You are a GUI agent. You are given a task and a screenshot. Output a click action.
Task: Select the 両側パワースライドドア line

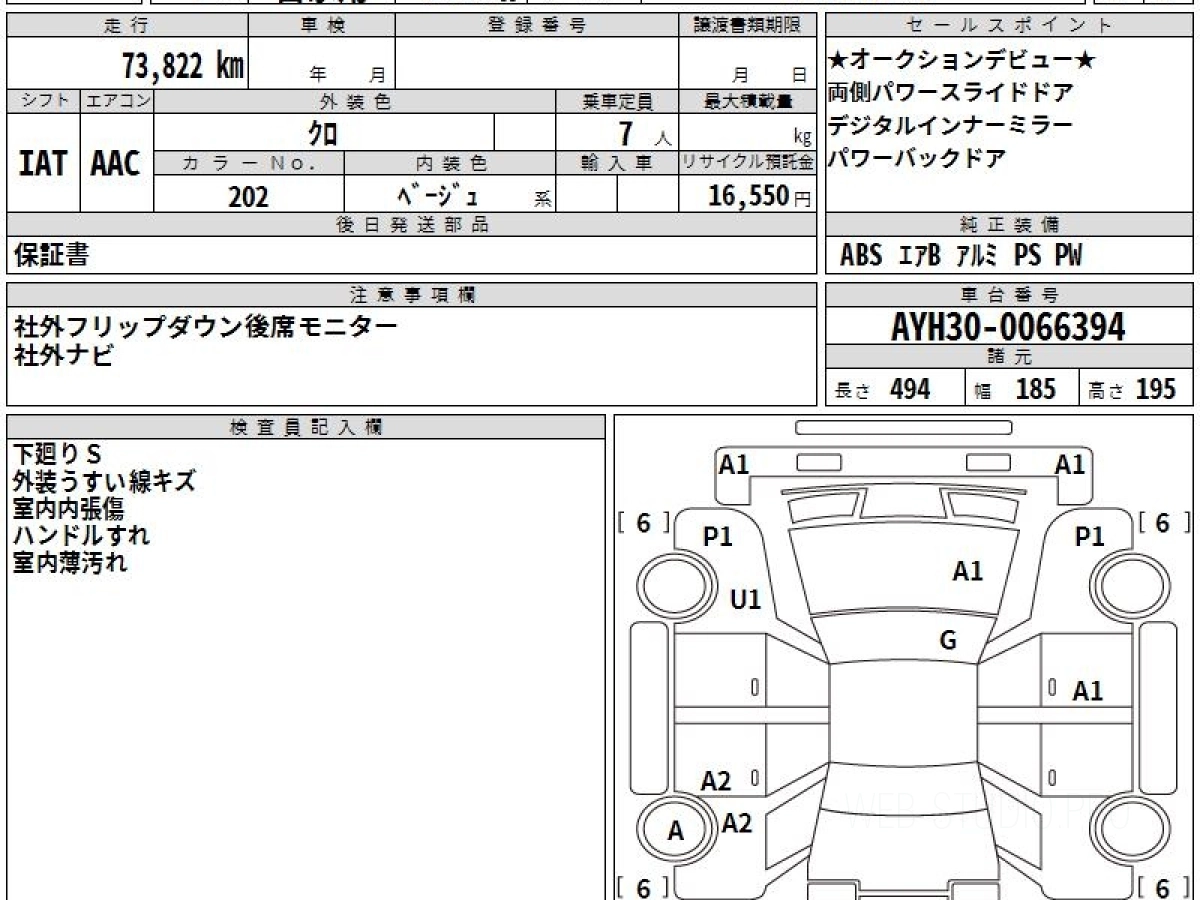click(951, 93)
